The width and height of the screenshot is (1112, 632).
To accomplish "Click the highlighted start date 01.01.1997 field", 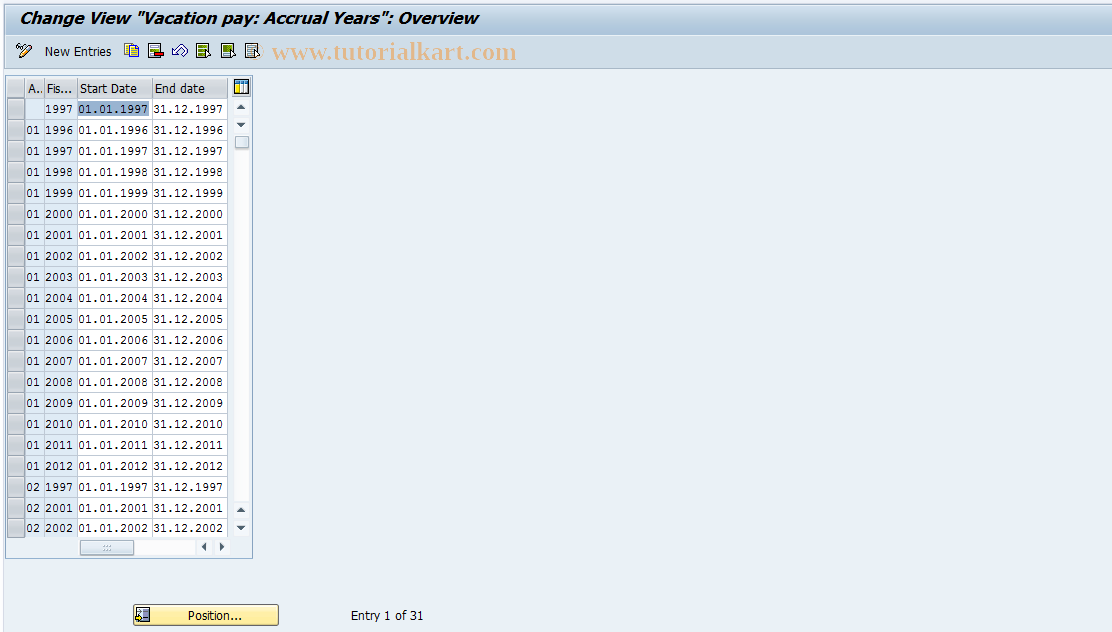I will tap(113, 109).
